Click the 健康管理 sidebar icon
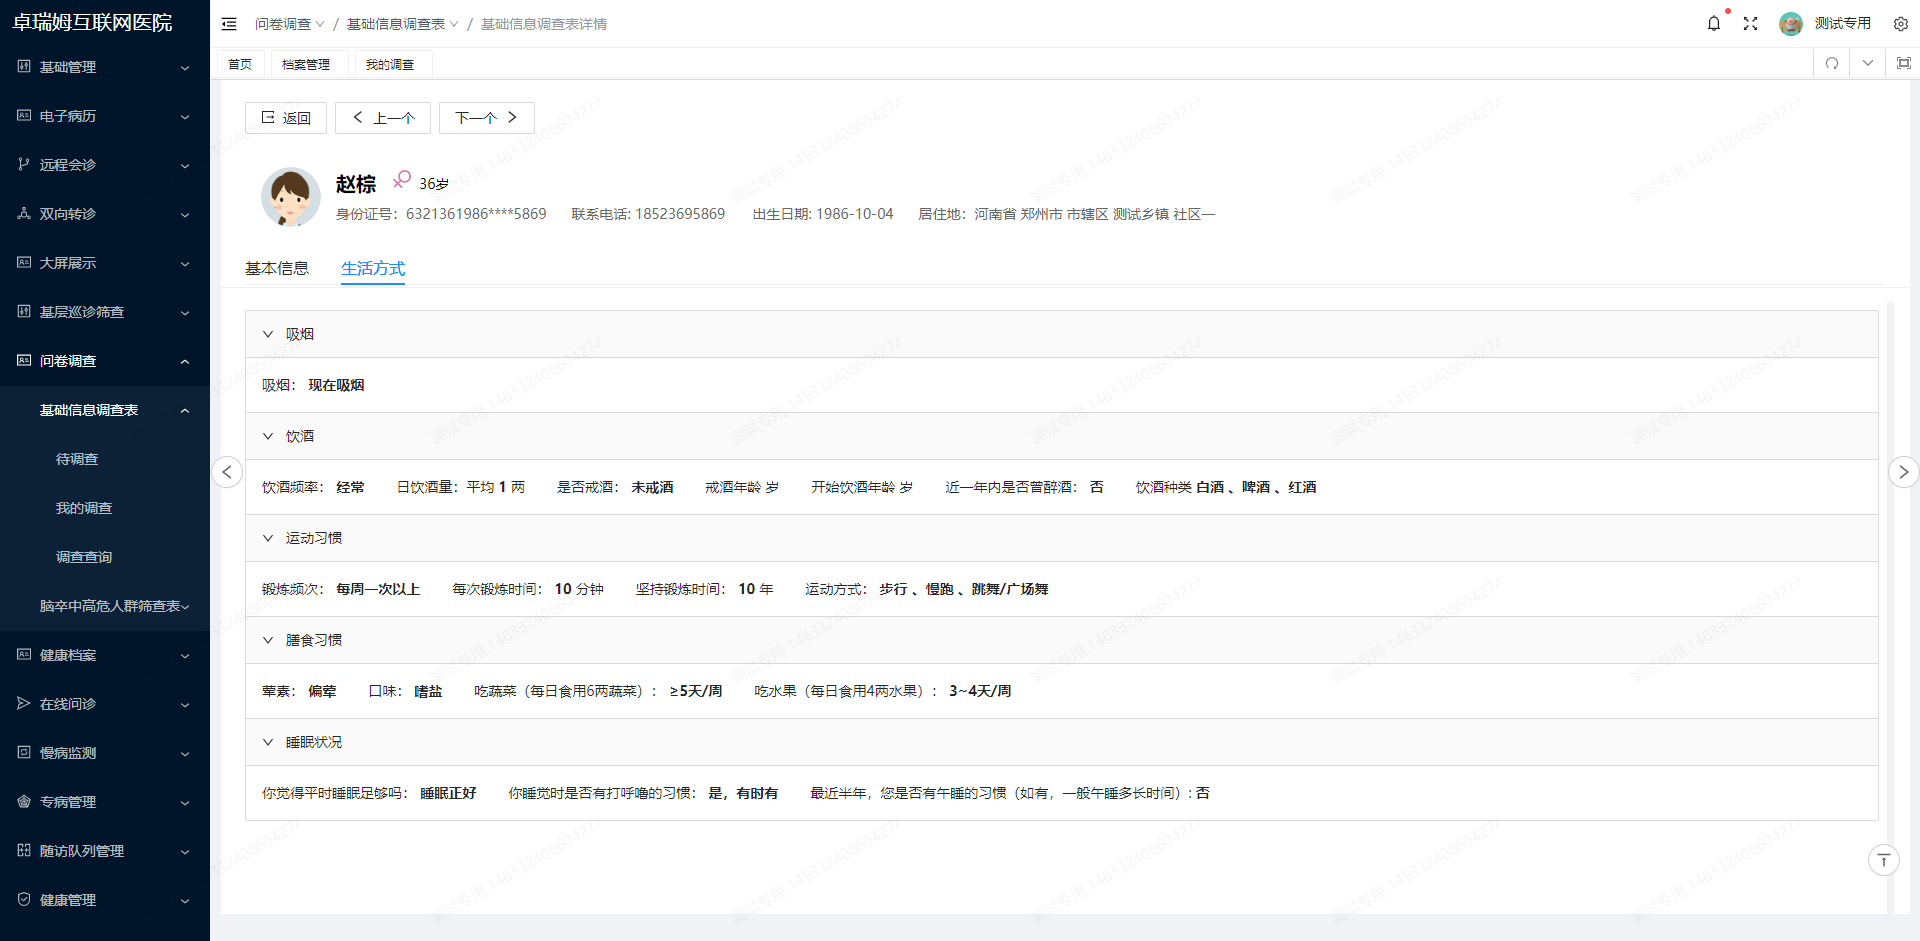1920x941 pixels. 24,899
